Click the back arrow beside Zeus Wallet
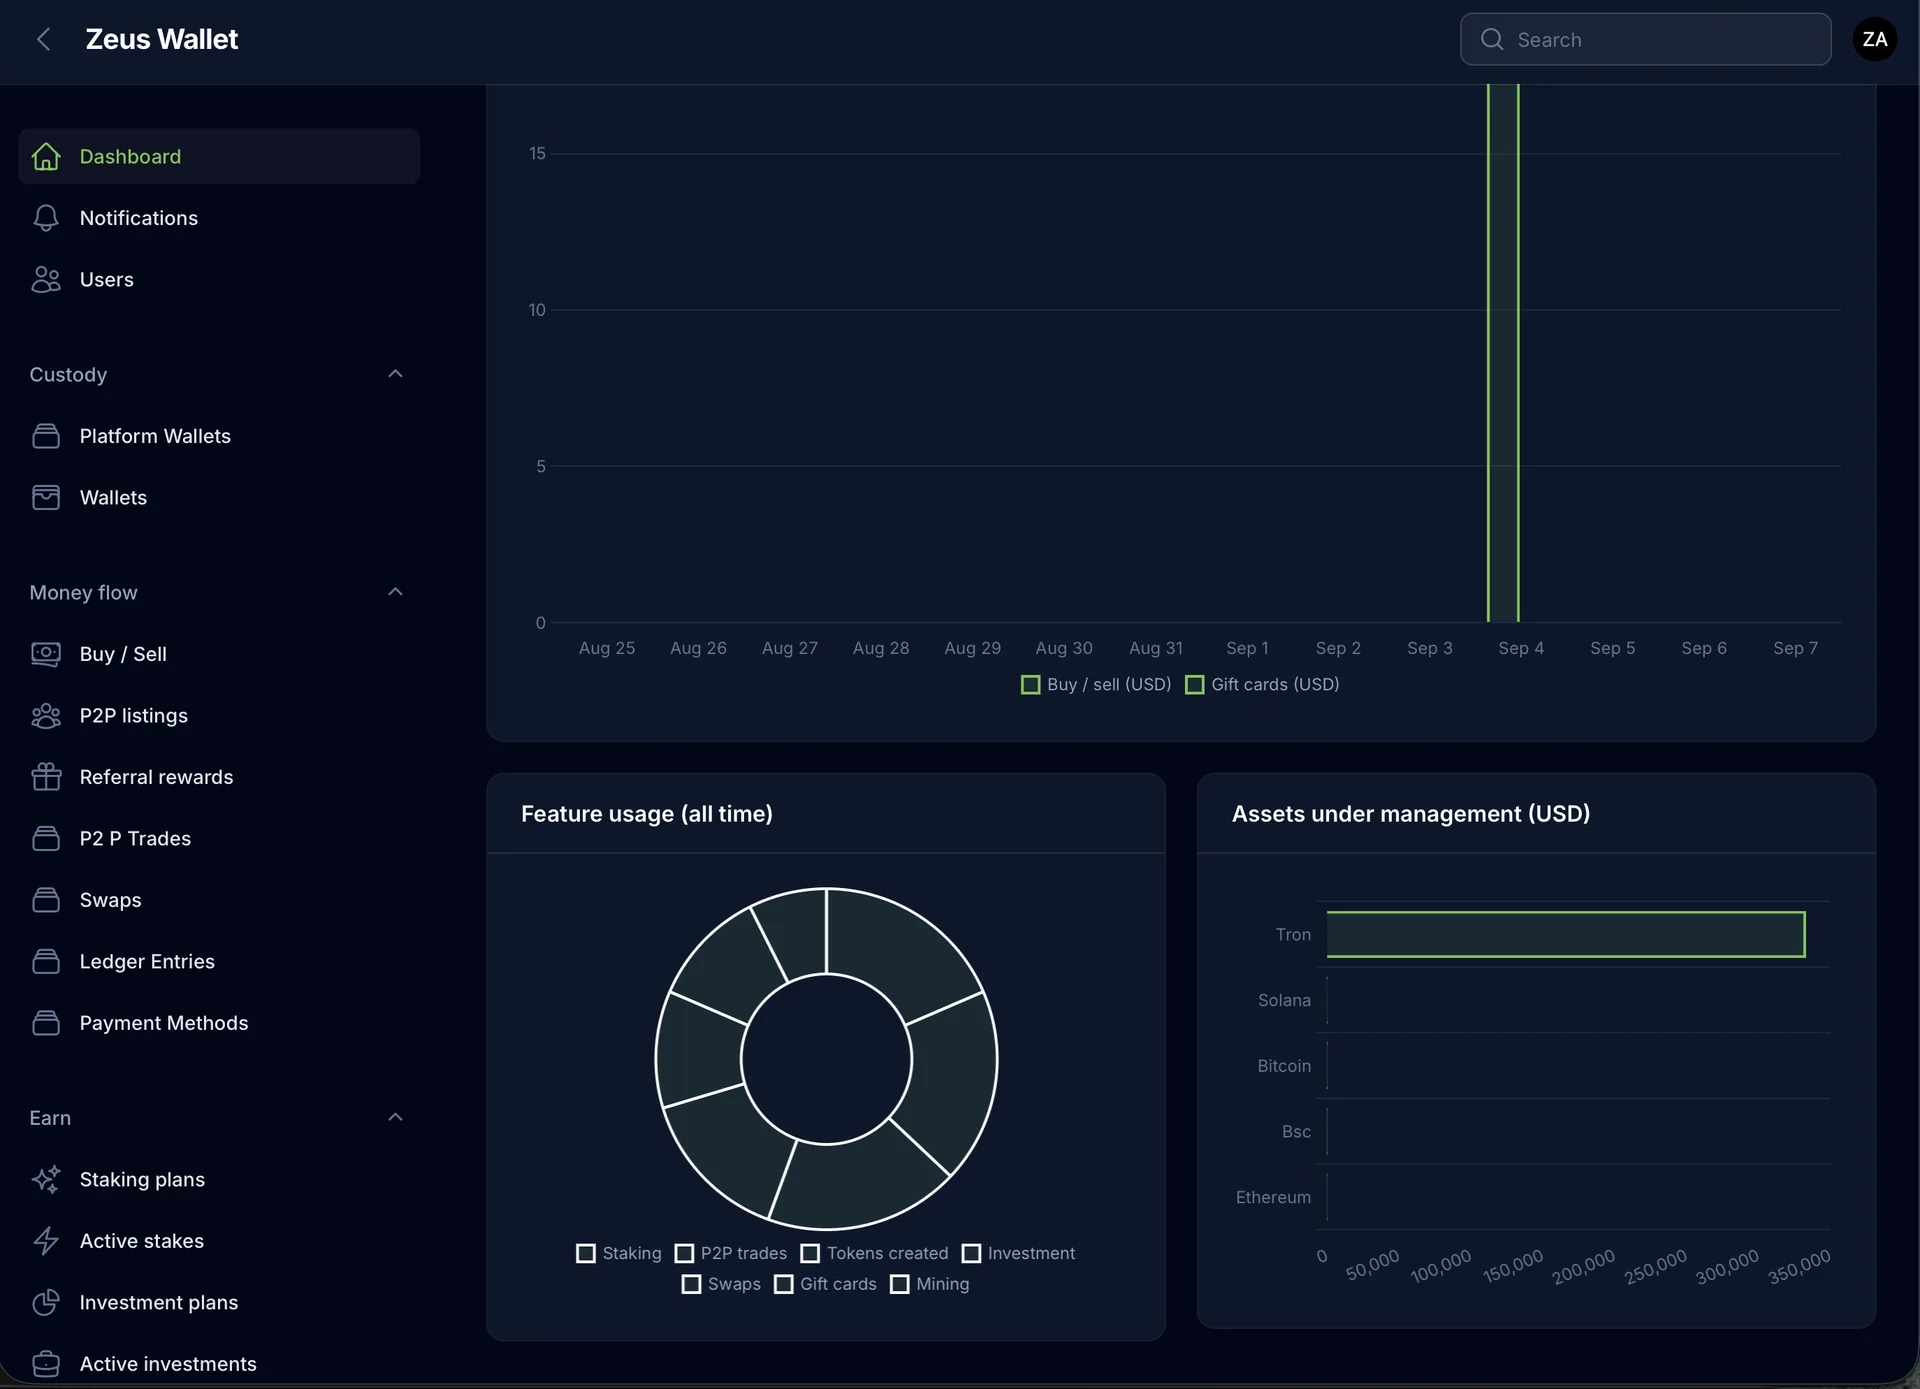Image resolution: width=1920 pixels, height=1389 pixels. point(43,39)
